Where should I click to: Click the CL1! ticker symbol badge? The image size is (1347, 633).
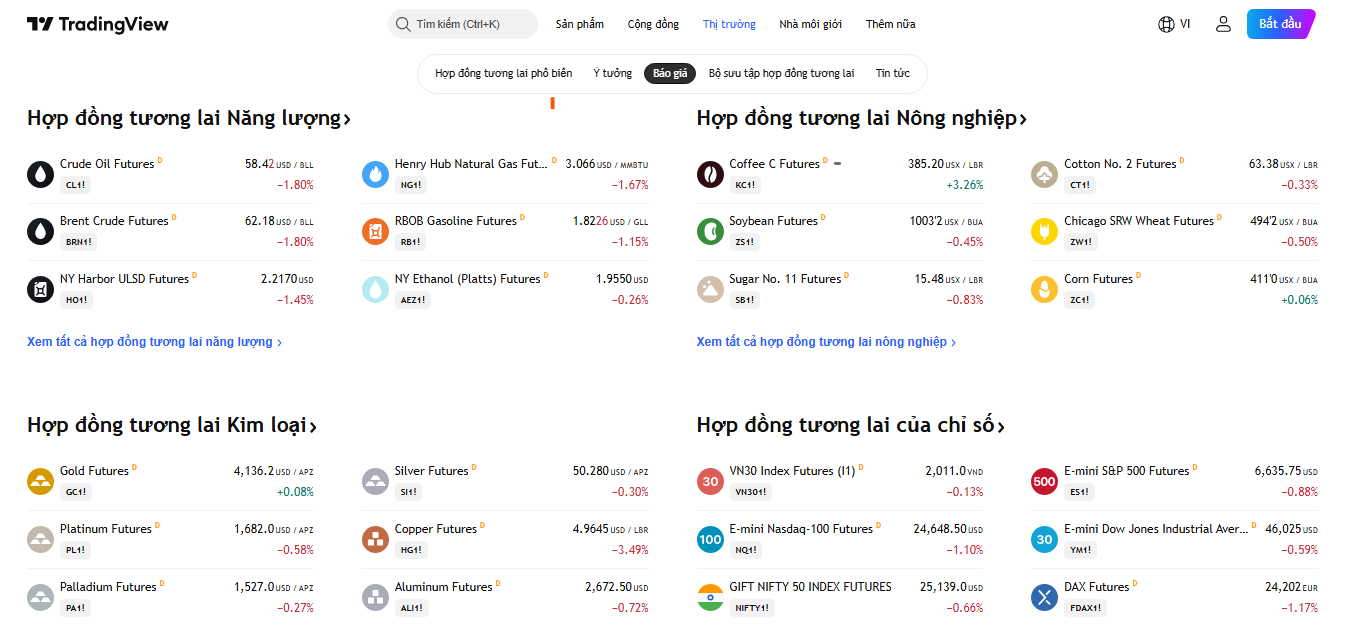tap(75, 185)
